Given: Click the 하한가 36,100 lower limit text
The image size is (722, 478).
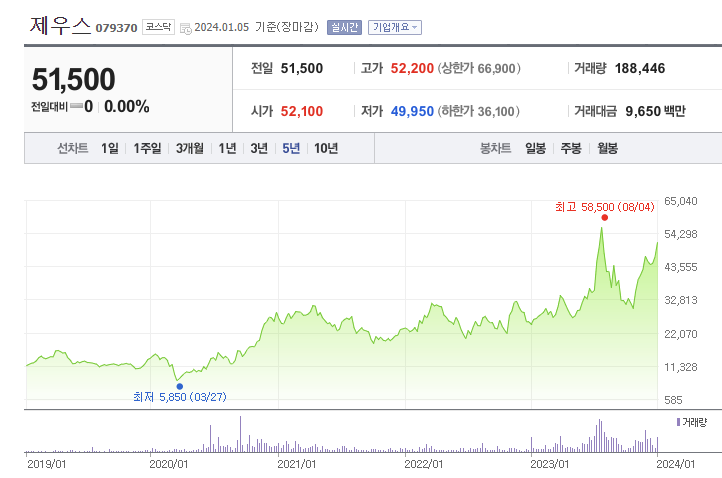Looking at the screenshot, I should [x=478, y=111].
